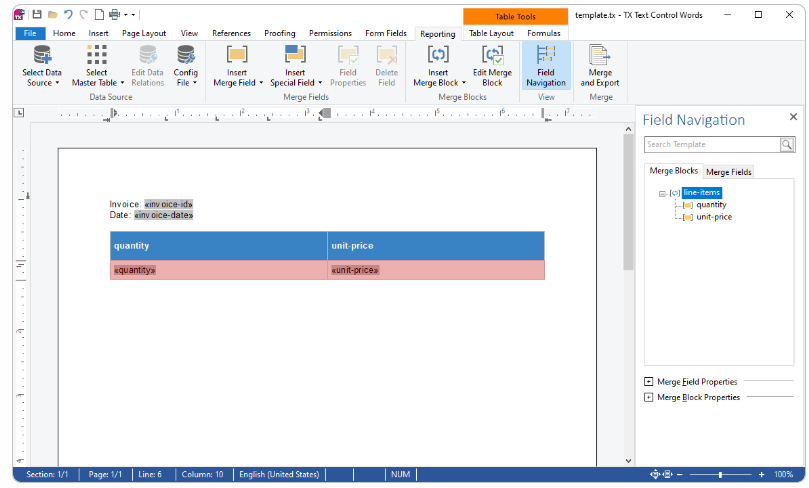
Task: Switch to the Home ribbon tab
Action: click(x=64, y=33)
